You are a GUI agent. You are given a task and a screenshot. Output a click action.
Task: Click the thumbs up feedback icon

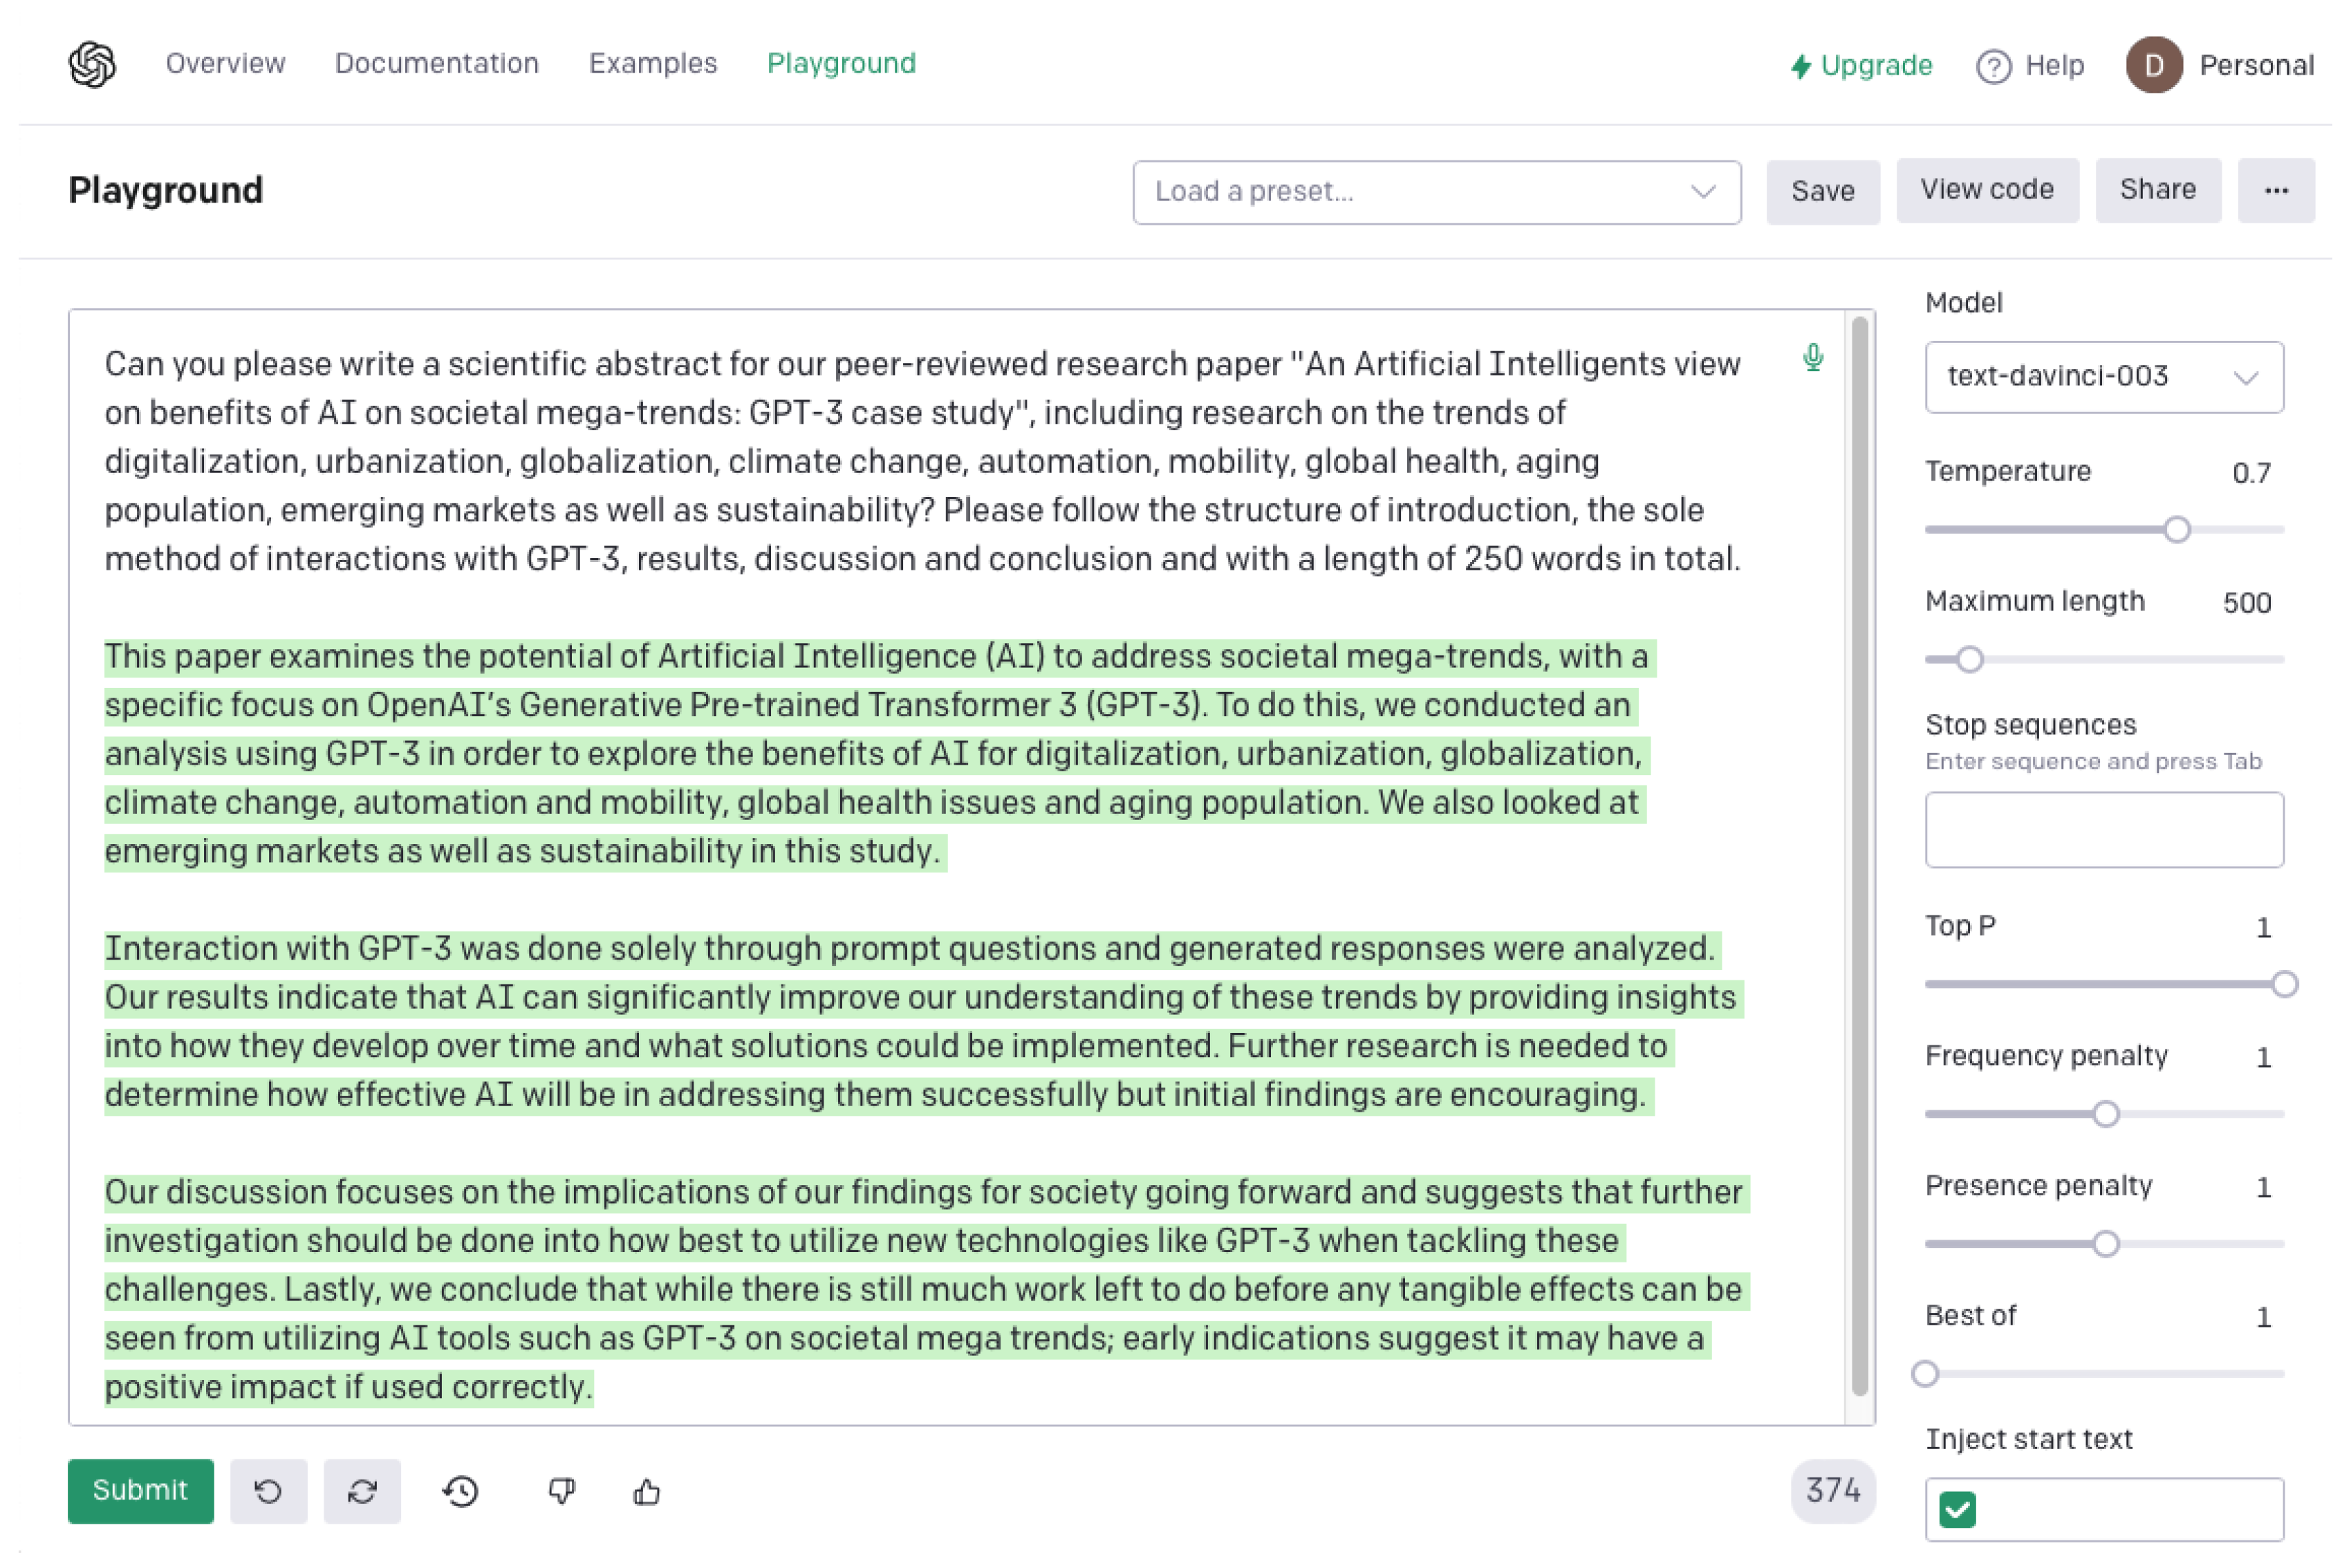point(647,1491)
